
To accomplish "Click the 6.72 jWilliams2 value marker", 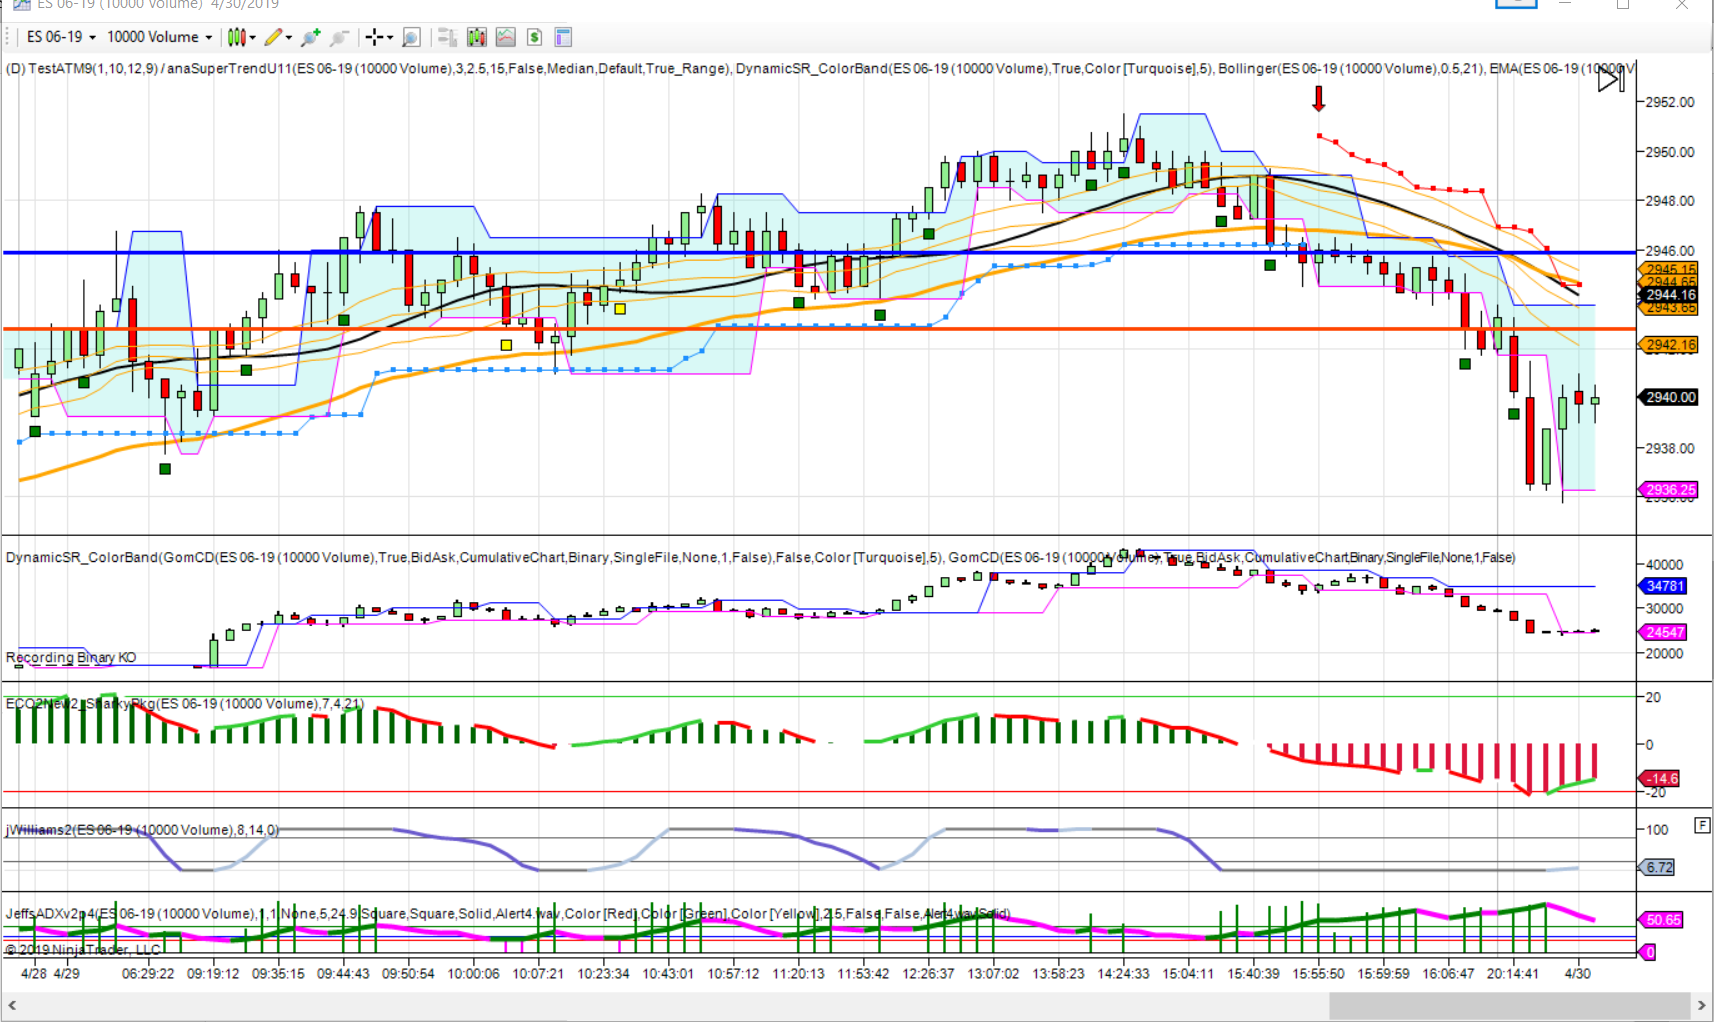I will pos(1658,867).
